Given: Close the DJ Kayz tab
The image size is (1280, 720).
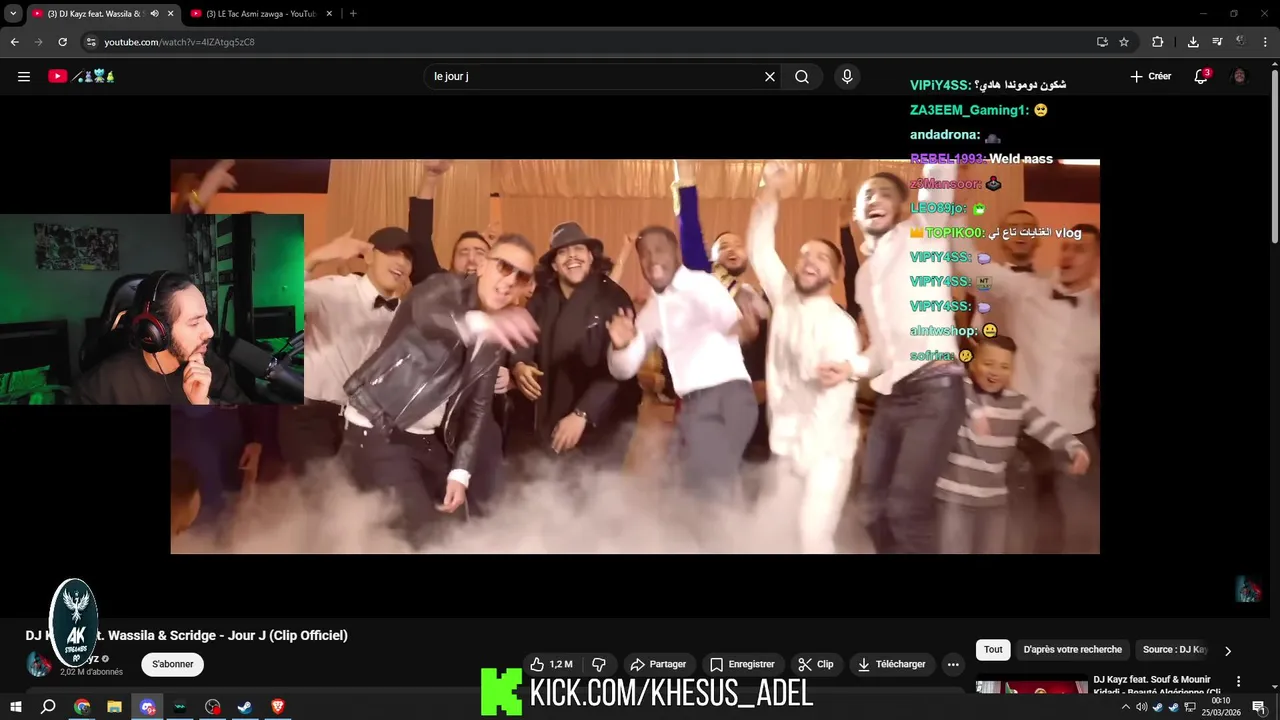Looking at the screenshot, I should (x=170, y=14).
